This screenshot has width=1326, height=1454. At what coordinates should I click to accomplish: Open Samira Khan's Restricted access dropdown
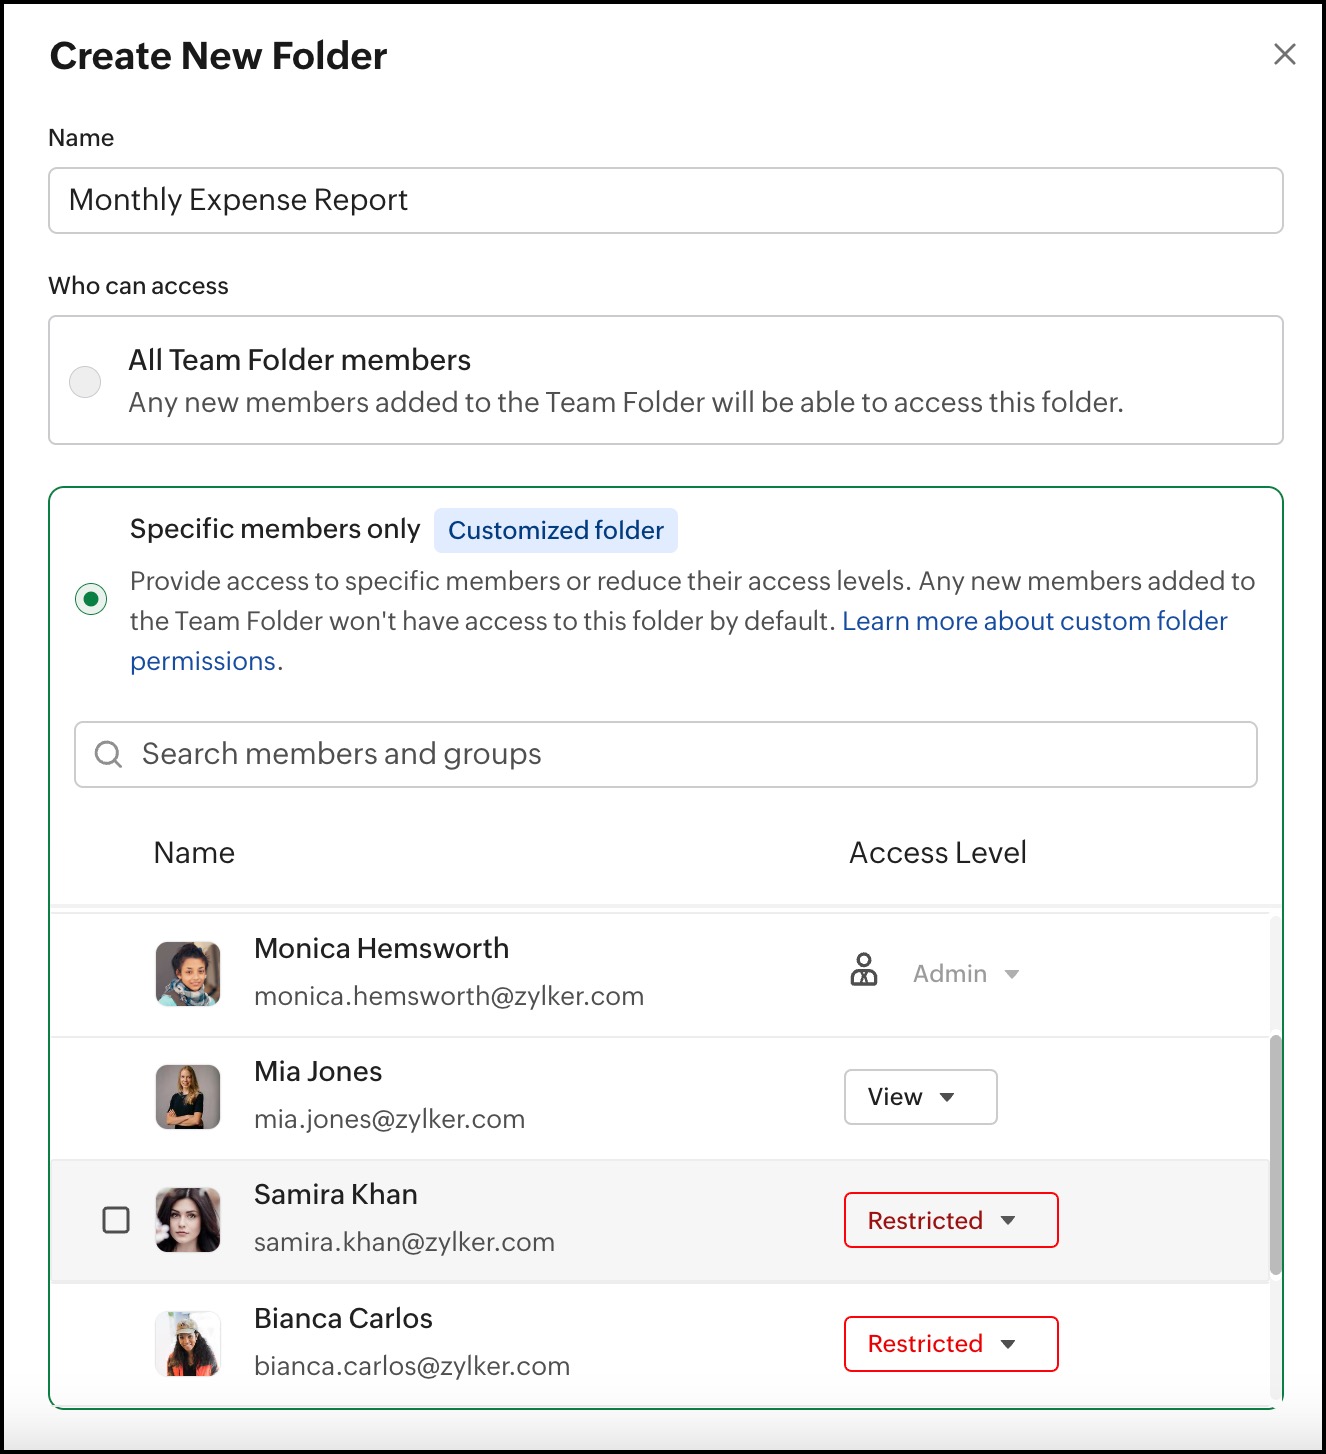pyautogui.click(x=950, y=1220)
